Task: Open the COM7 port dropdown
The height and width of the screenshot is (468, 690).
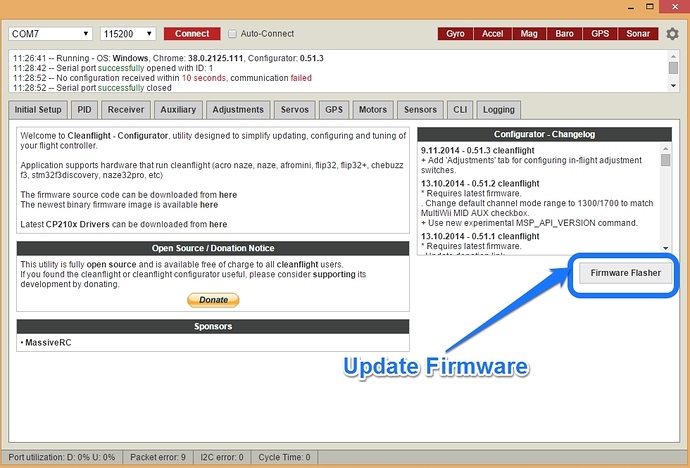Action: pyautogui.click(x=50, y=34)
